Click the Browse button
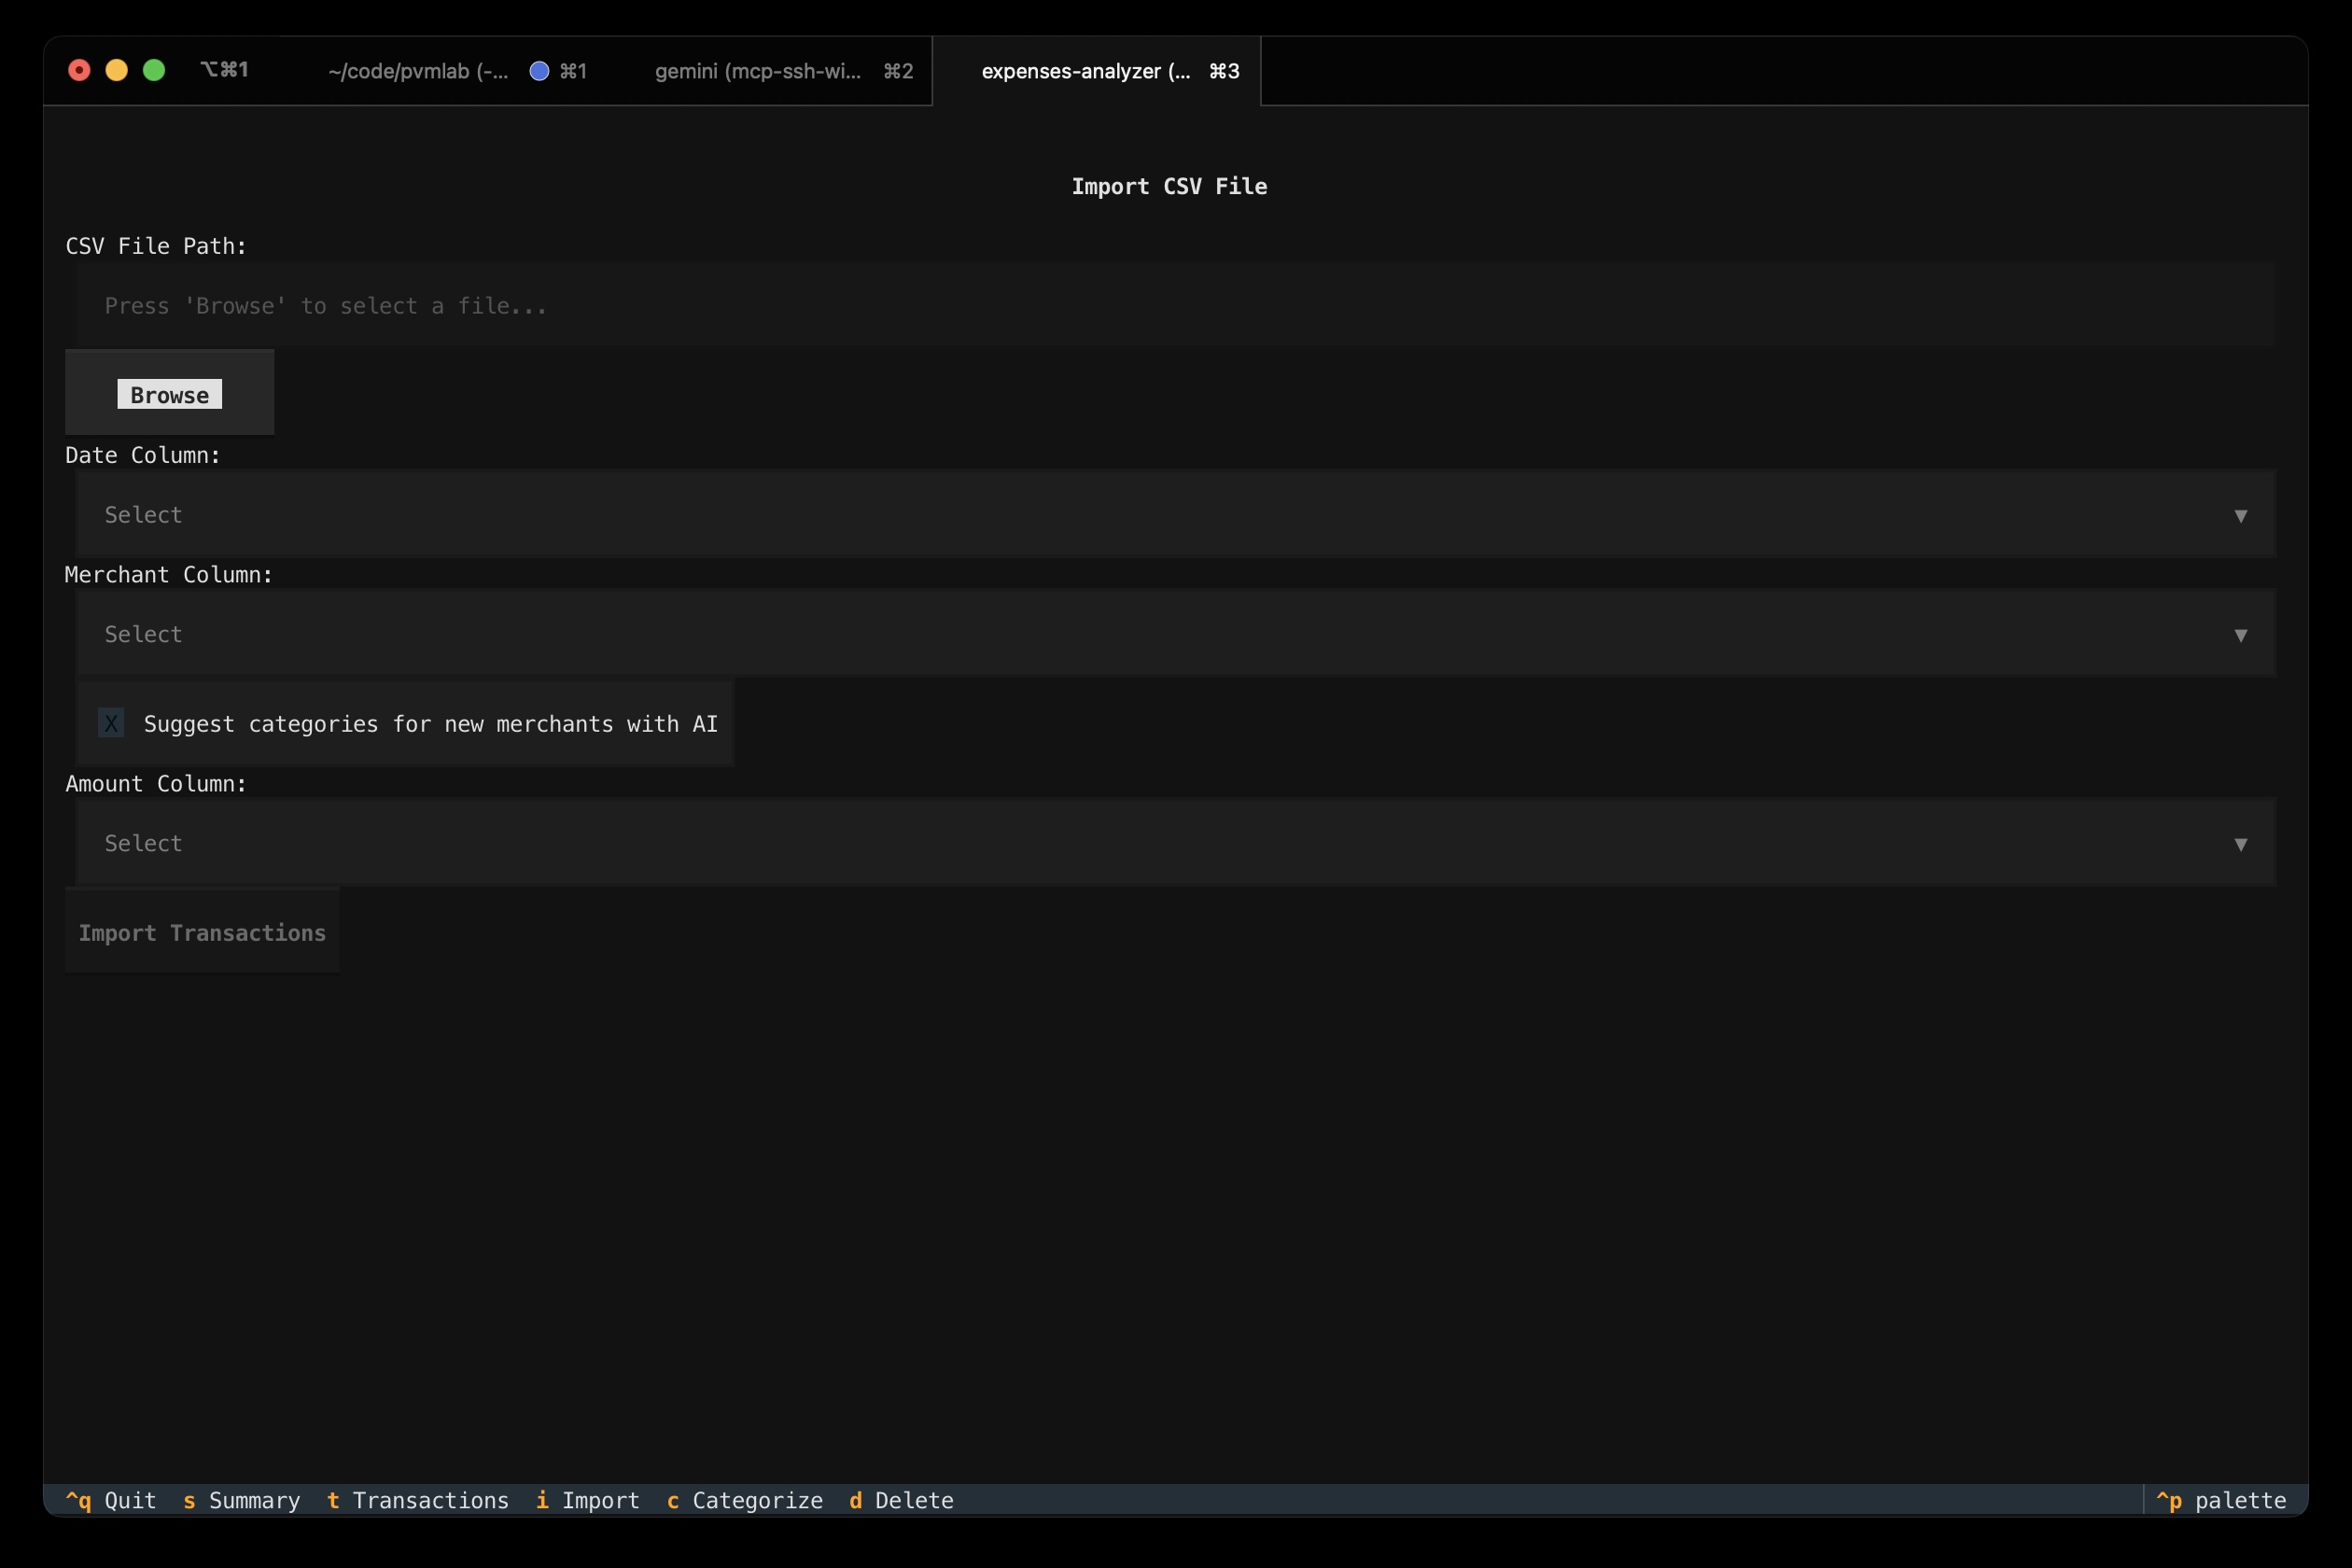This screenshot has width=2352, height=1568. point(168,394)
